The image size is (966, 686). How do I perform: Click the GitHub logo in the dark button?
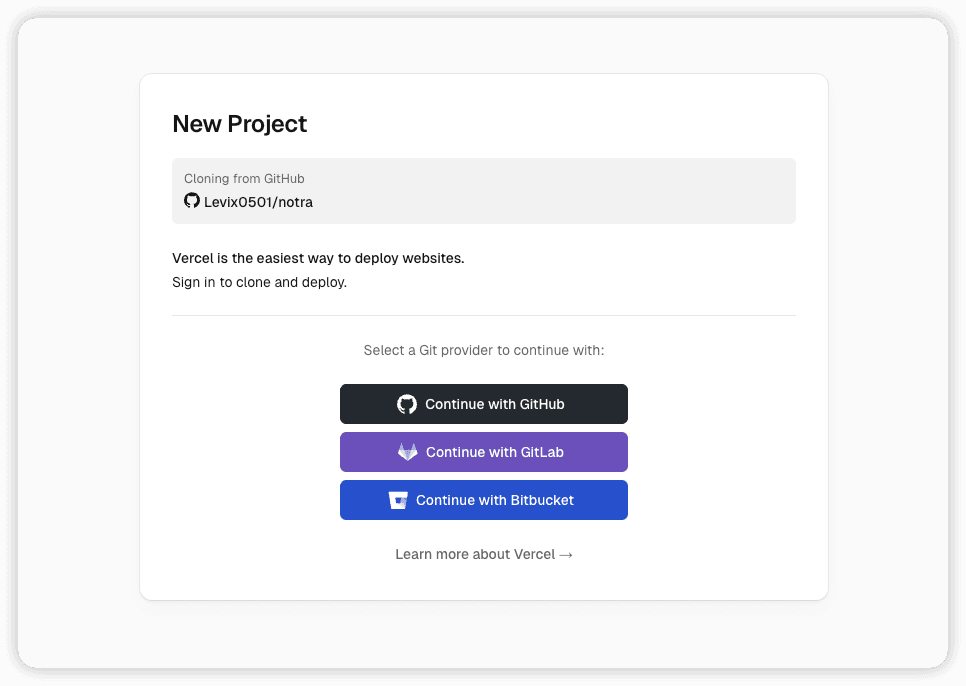tap(407, 404)
